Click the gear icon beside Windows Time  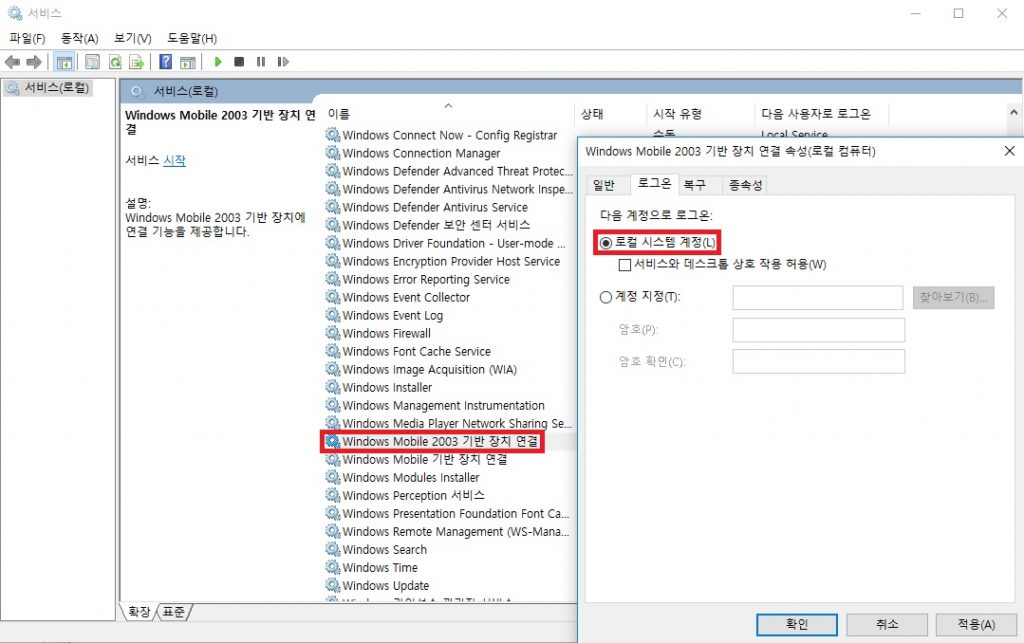[333, 567]
